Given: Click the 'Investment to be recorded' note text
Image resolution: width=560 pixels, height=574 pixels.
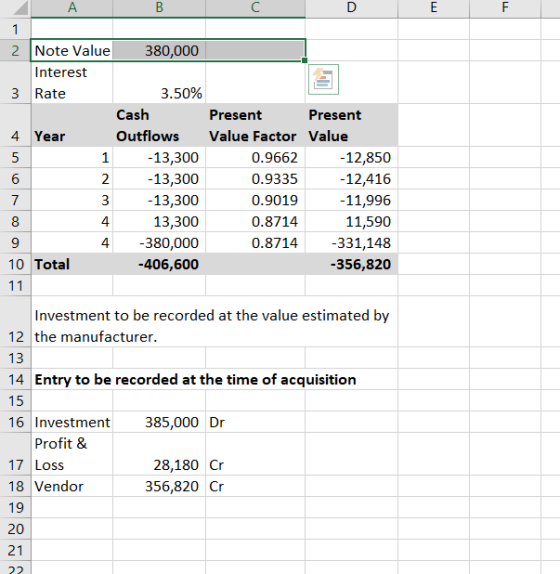Looking at the screenshot, I should (x=212, y=326).
